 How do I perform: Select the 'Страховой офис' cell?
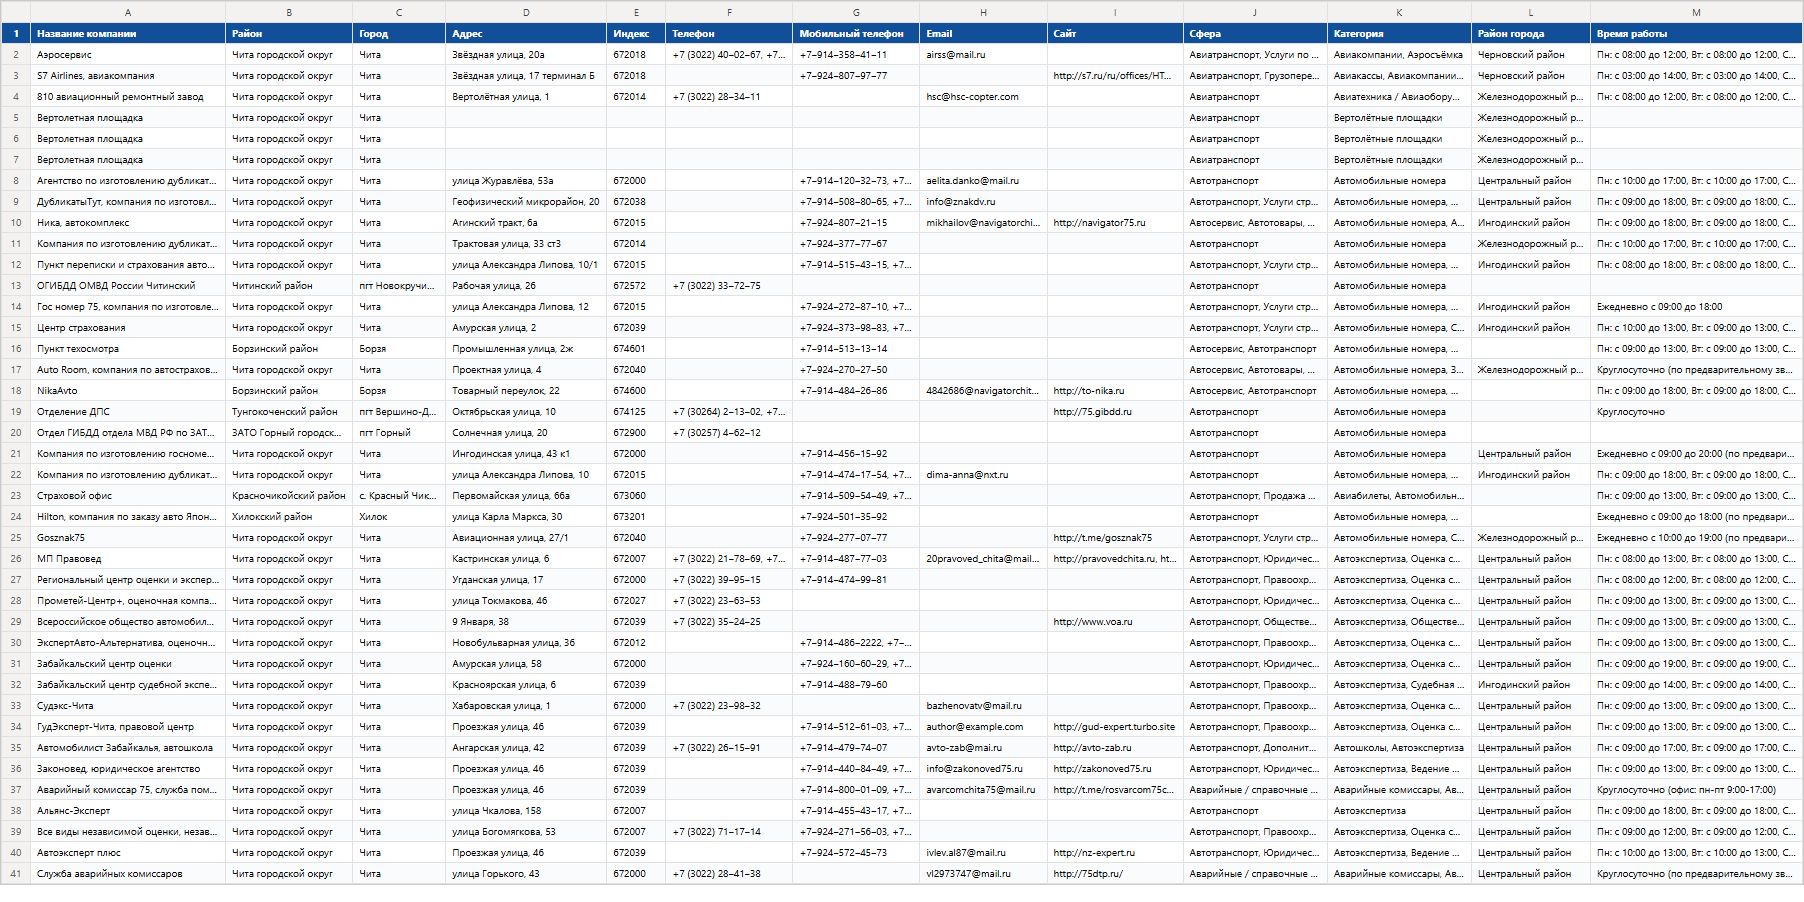[x=128, y=495]
